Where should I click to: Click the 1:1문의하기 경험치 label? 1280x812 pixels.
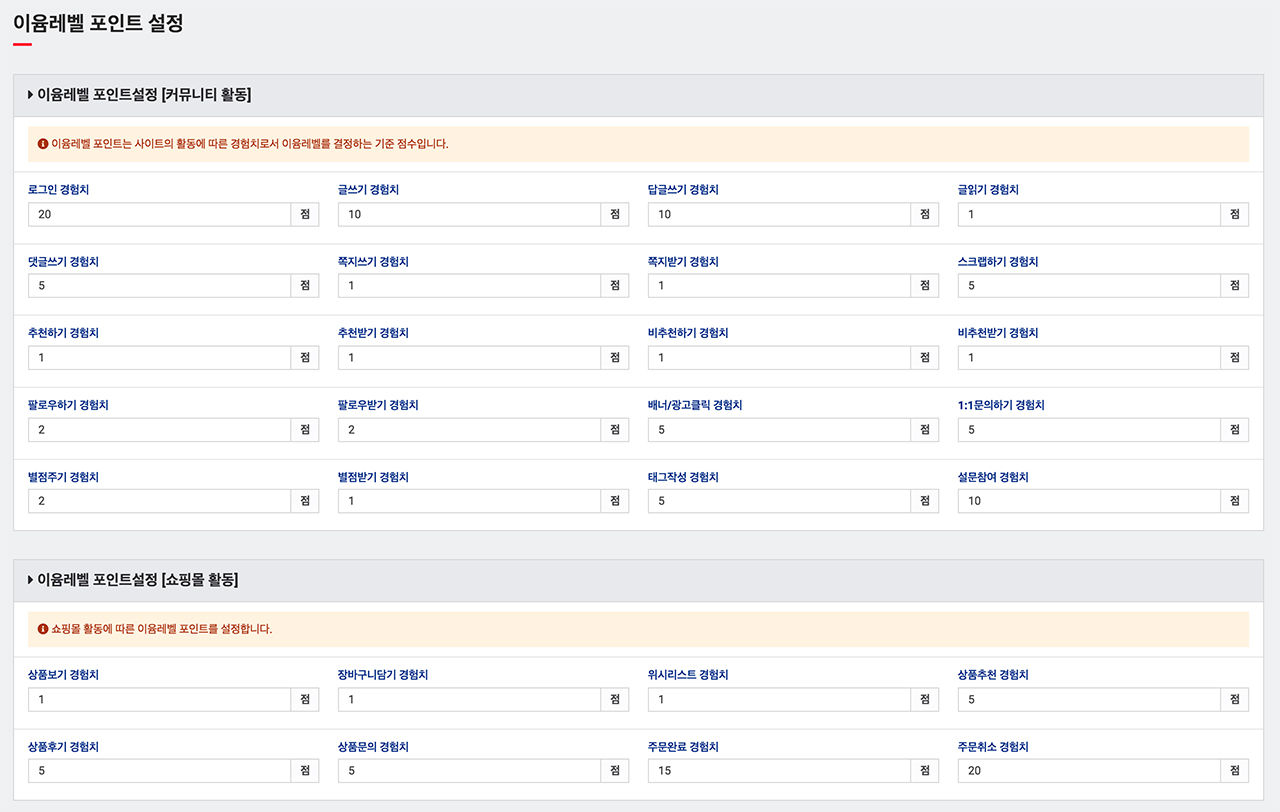tap(1001, 406)
